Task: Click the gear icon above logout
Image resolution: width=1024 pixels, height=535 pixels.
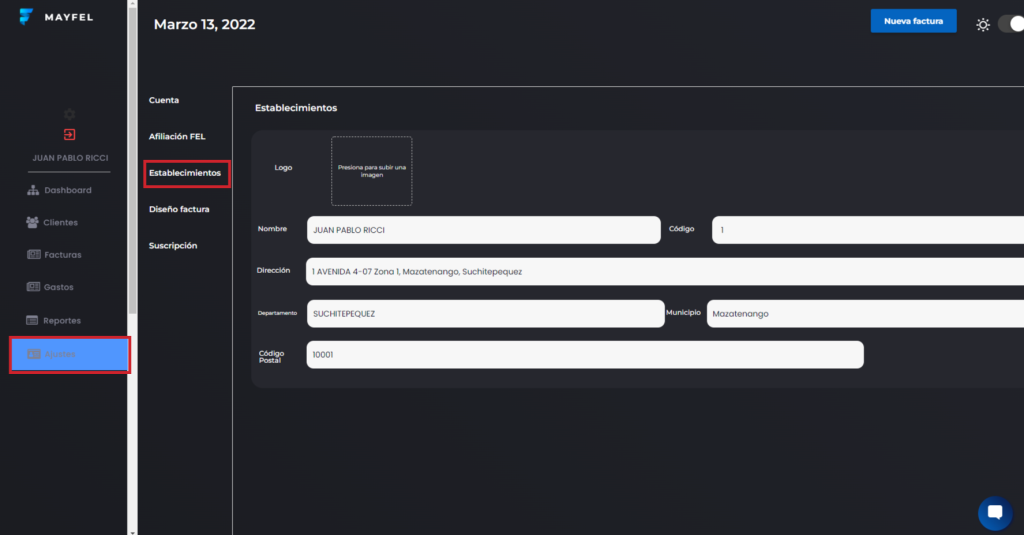Action: point(69,114)
